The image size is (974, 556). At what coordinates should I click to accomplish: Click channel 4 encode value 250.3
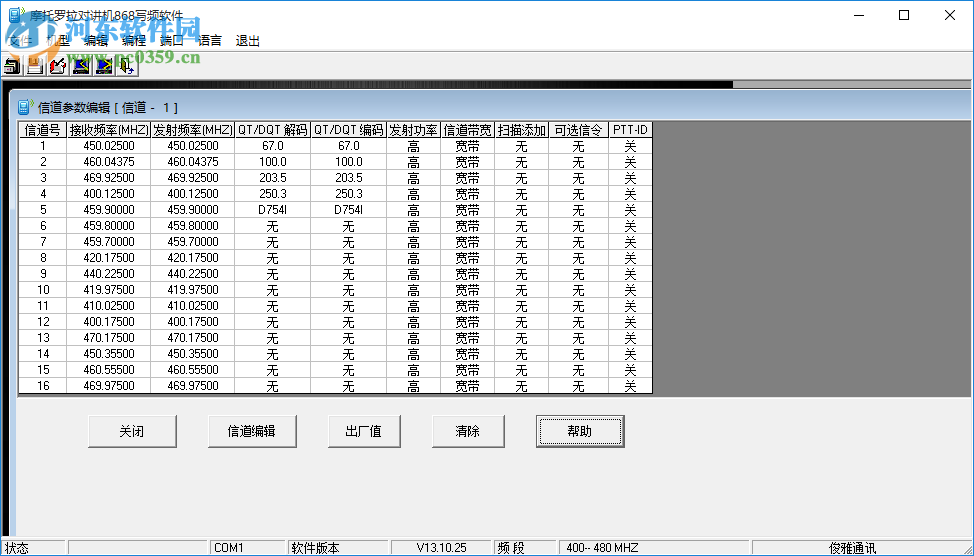pyautogui.click(x=348, y=194)
